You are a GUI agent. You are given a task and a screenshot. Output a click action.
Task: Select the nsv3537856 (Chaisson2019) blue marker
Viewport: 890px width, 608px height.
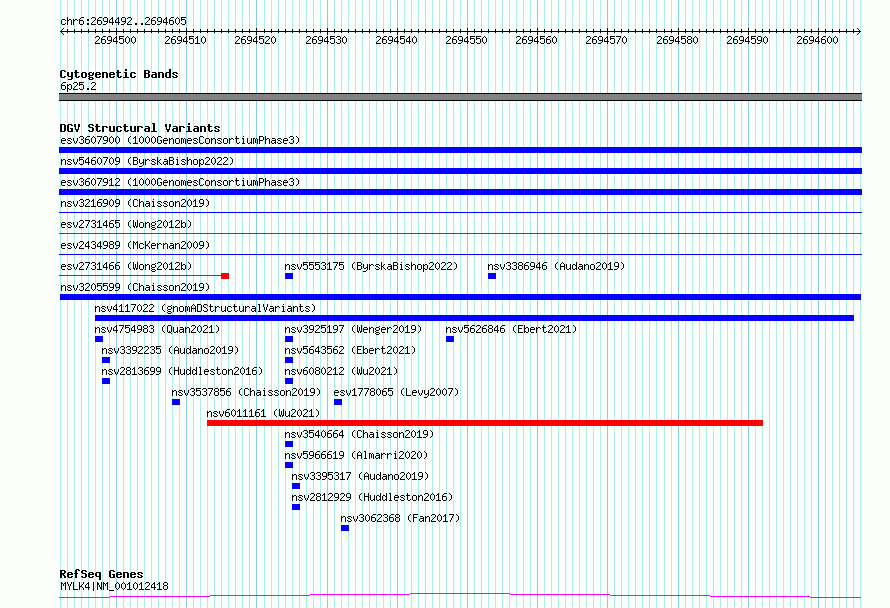point(176,402)
